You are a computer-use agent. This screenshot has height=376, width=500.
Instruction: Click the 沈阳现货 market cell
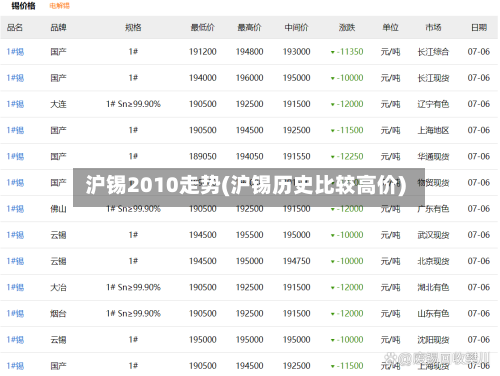click(433, 340)
